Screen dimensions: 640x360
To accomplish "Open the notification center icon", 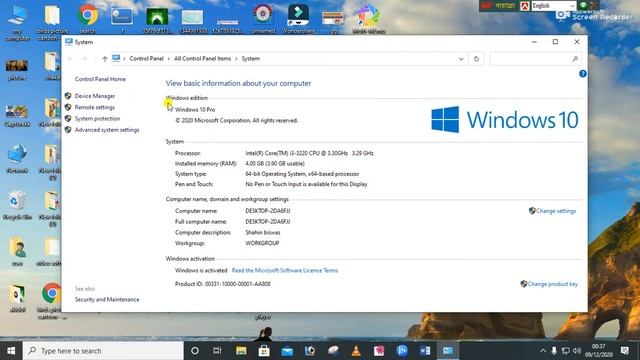I will pyautogui.click(x=624, y=351).
